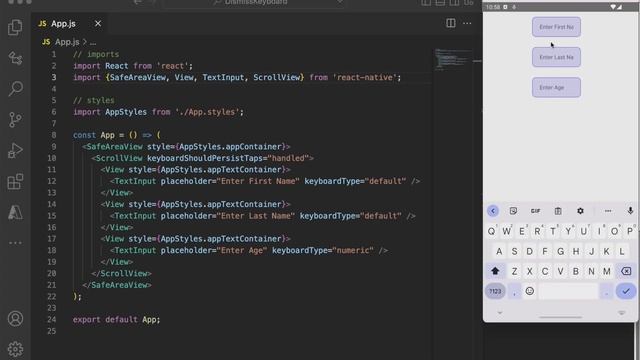The image size is (640, 360).
Task: Click the App.js breadcrumb item
Action: tap(67, 42)
